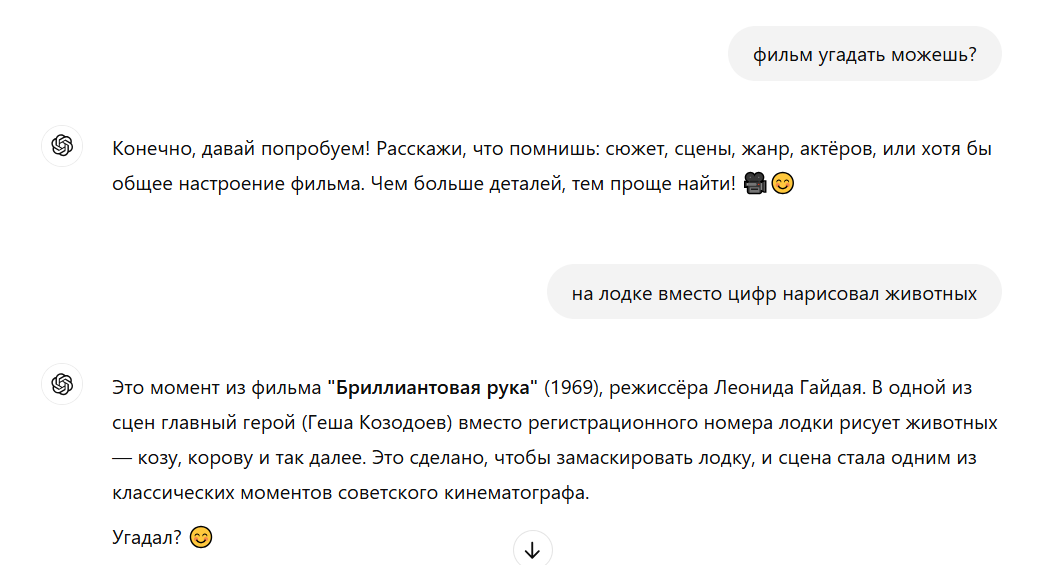
Task: Click the text Угадал?
Action: click(x=147, y=537)
